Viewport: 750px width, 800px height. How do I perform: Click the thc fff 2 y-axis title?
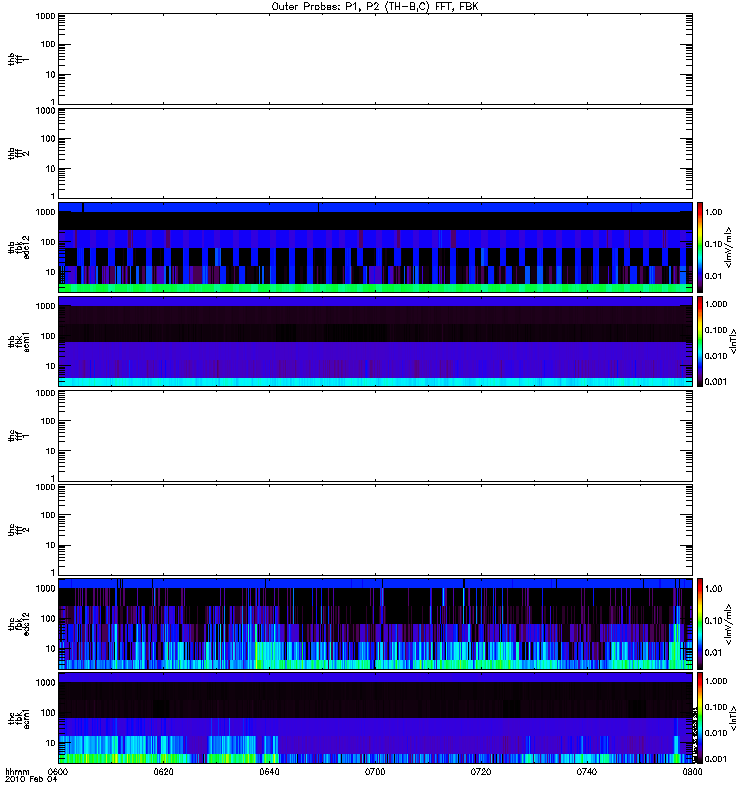(x=19, y=530)
